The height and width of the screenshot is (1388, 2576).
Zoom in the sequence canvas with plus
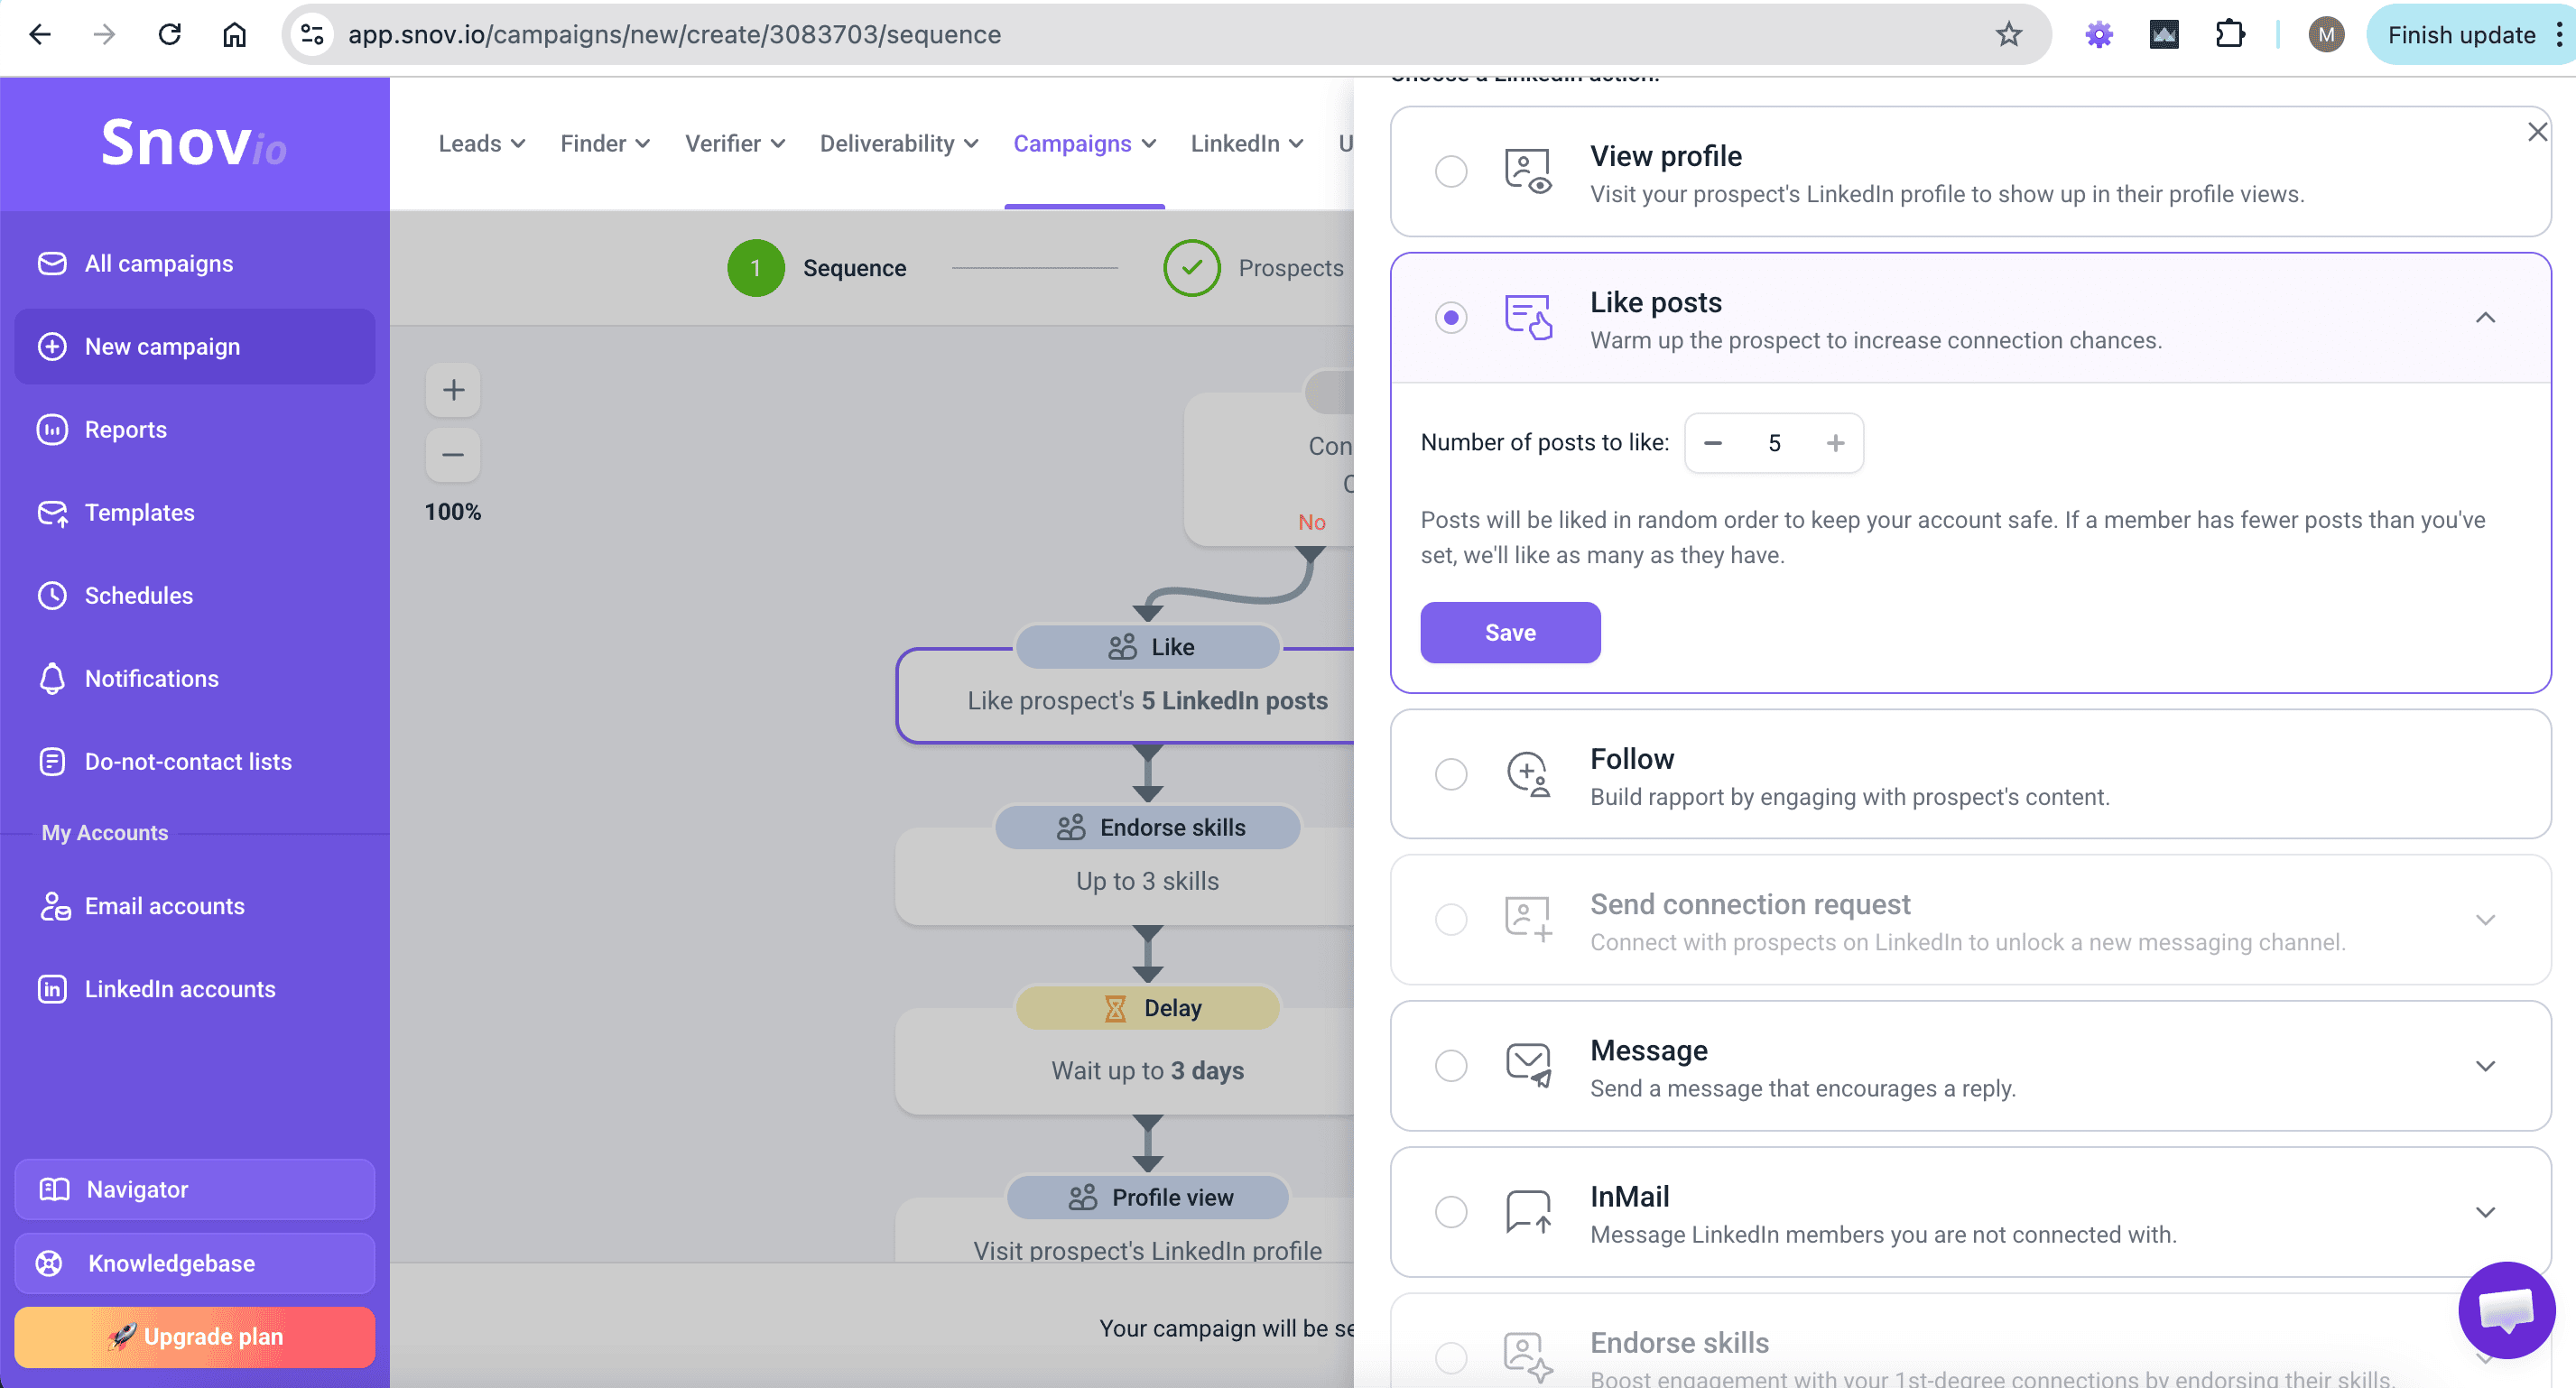453,389
